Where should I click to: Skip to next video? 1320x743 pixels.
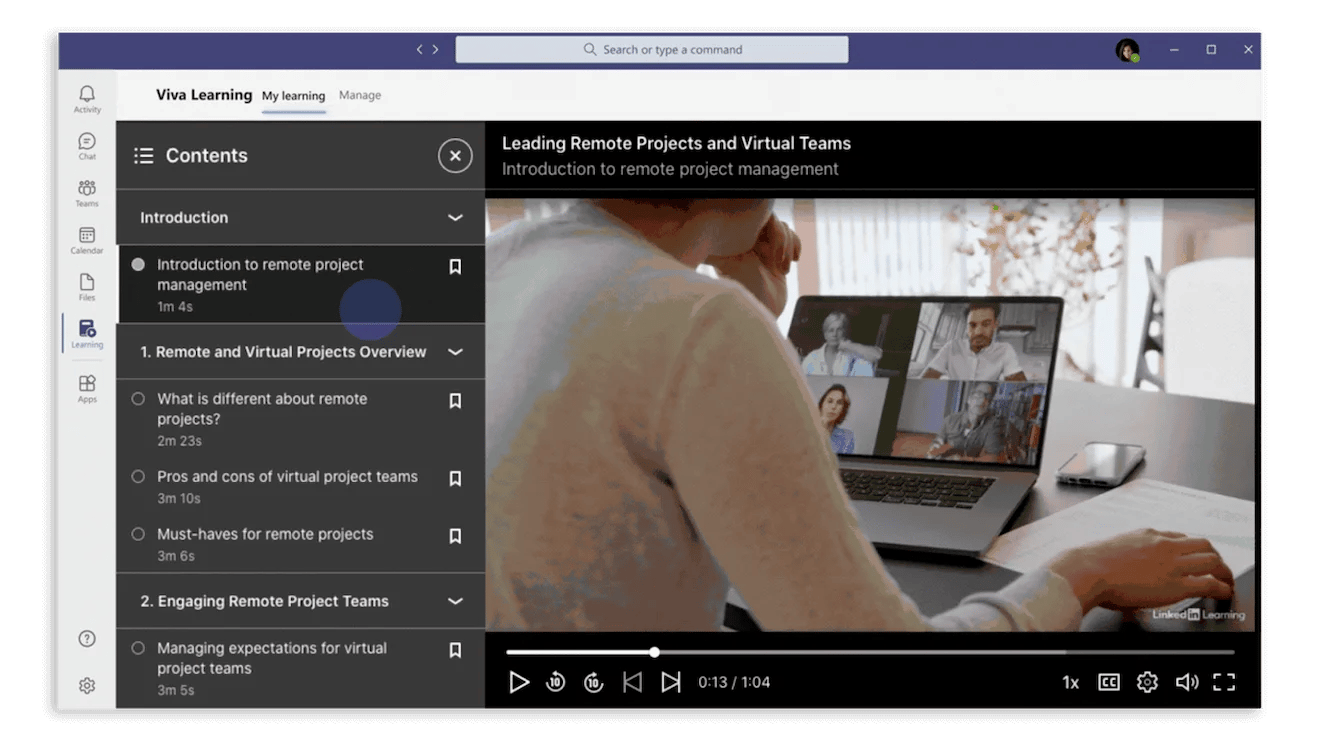pyautogui.click(x=670, y=682)
